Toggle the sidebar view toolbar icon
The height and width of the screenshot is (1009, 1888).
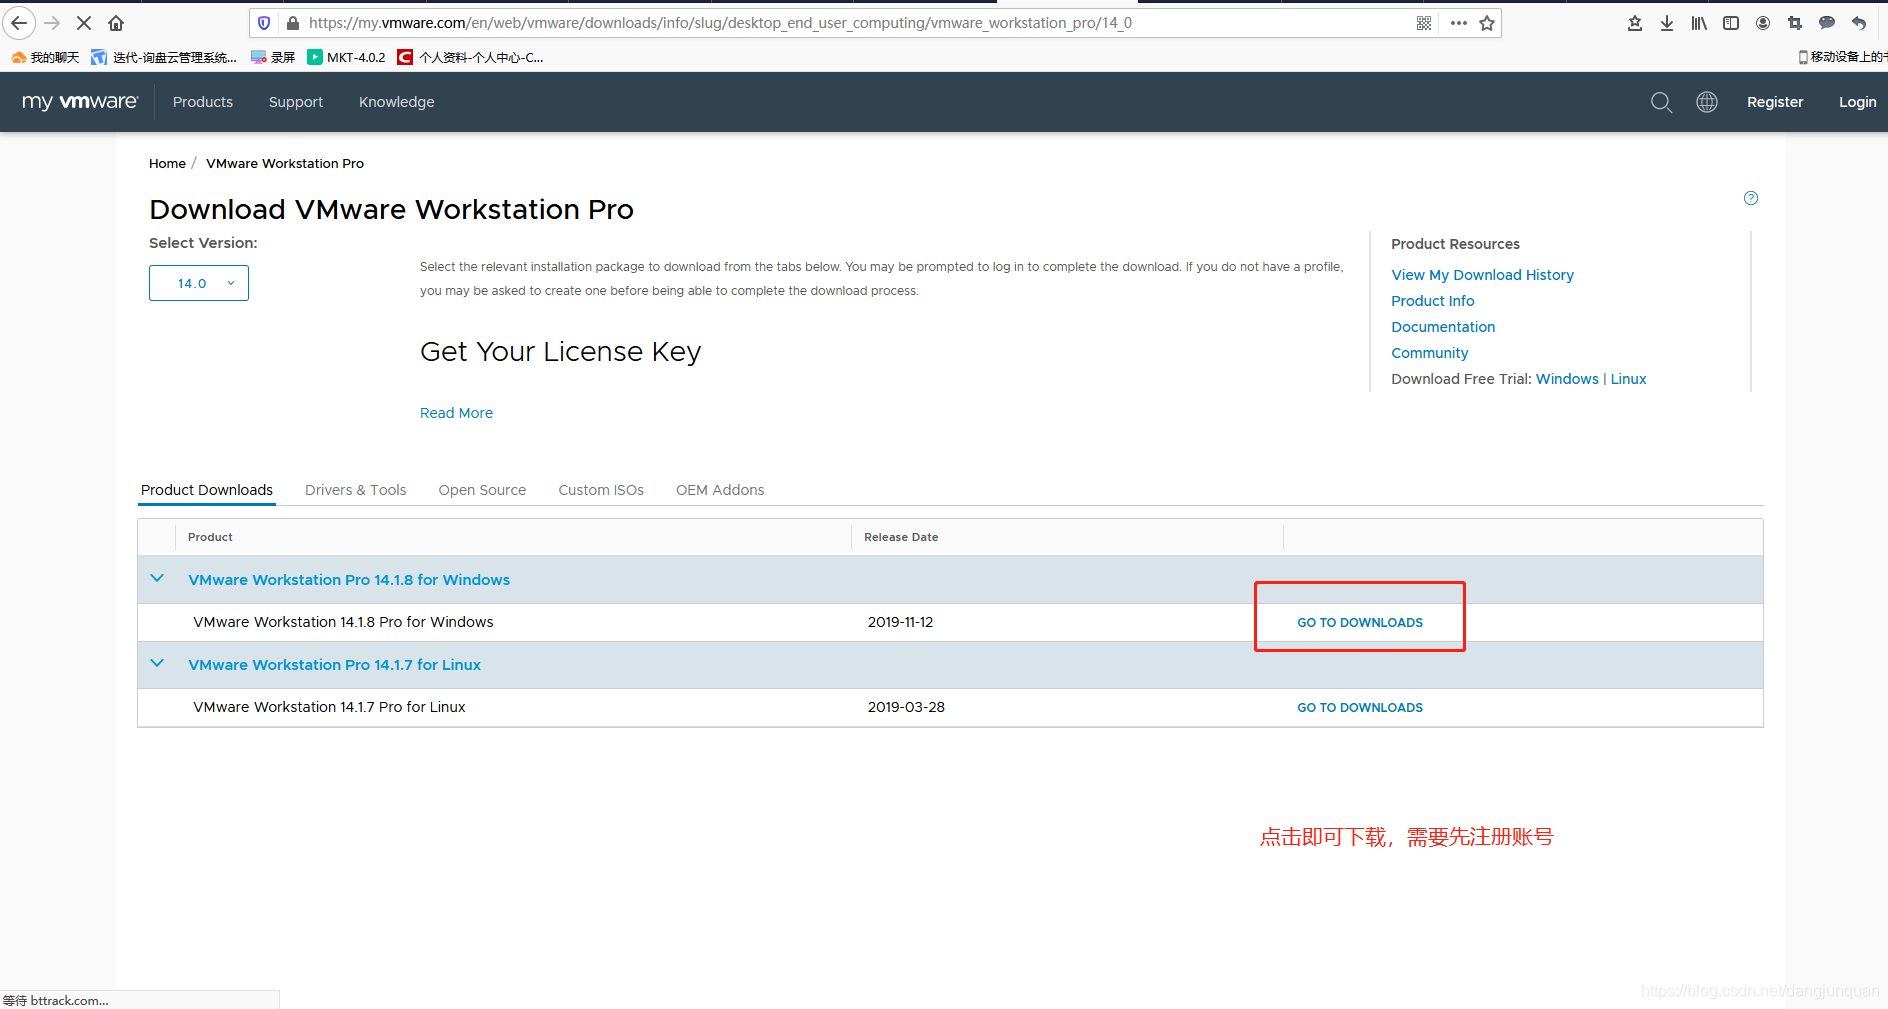[x=1731, y=22]
